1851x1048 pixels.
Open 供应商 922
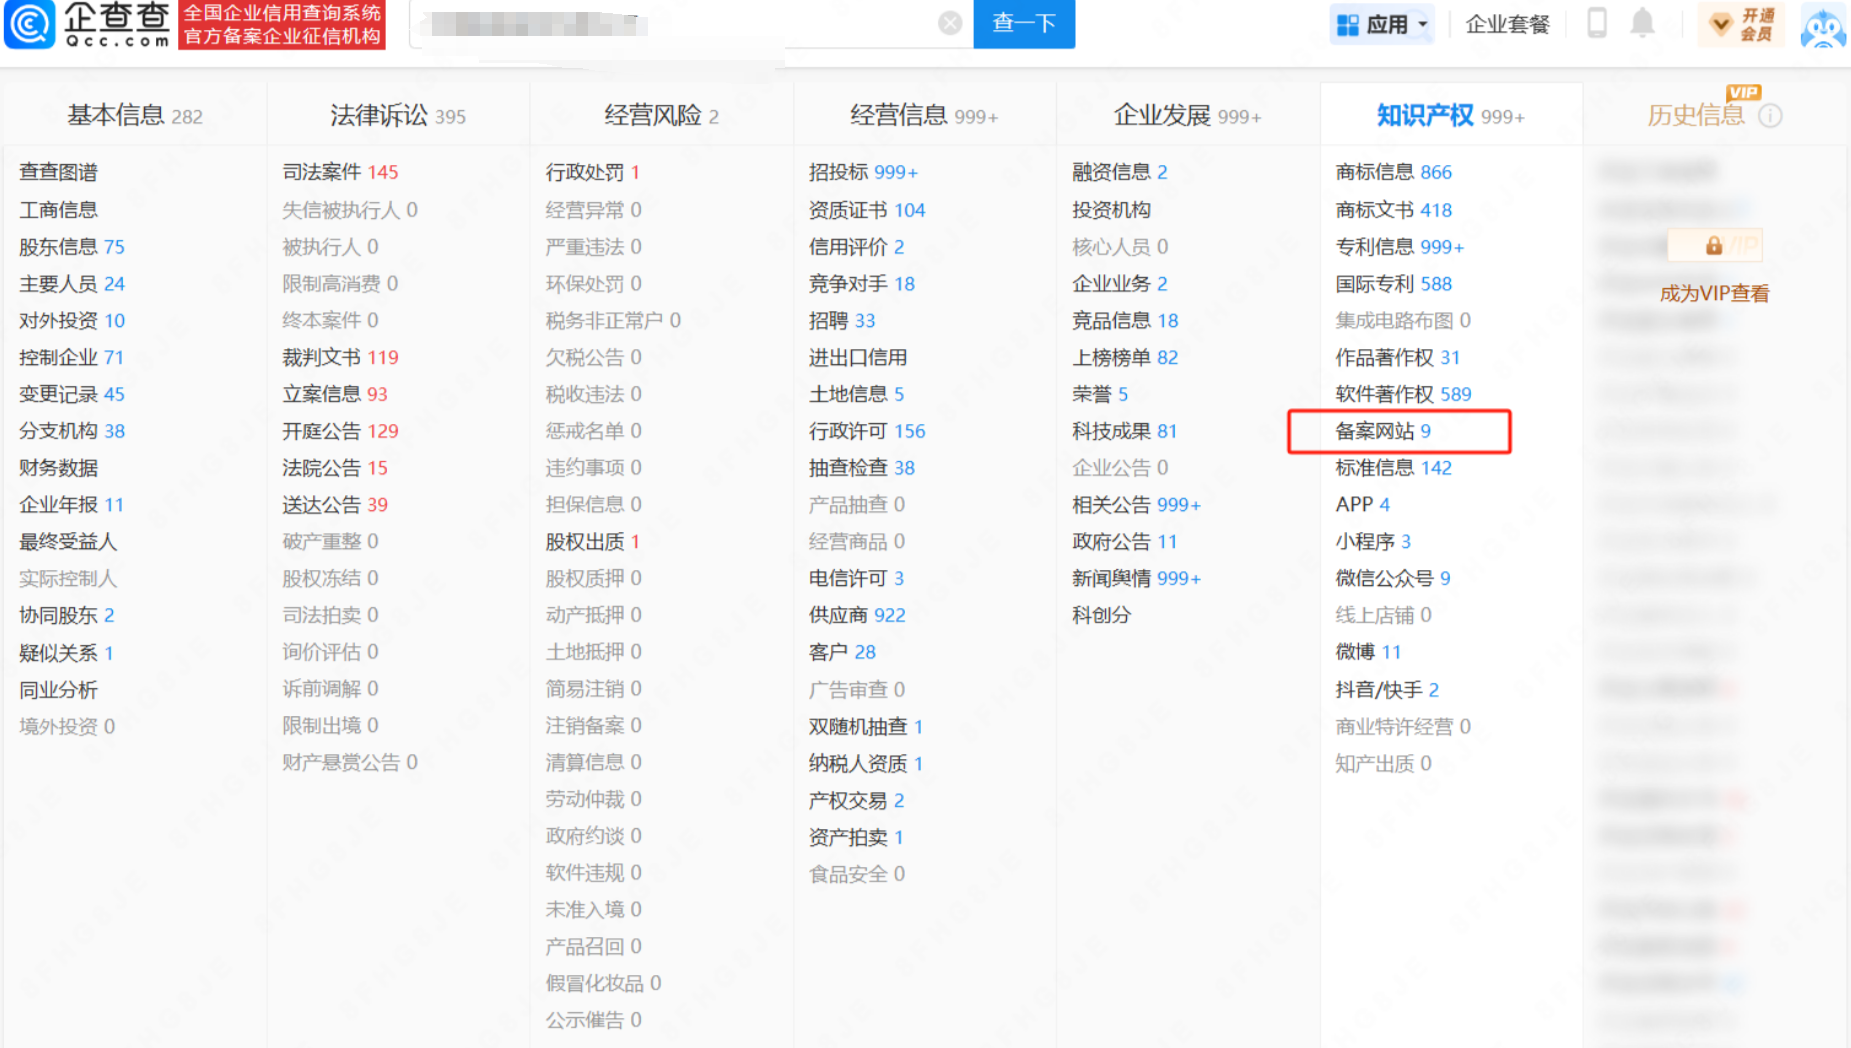[x=857, y=616]
